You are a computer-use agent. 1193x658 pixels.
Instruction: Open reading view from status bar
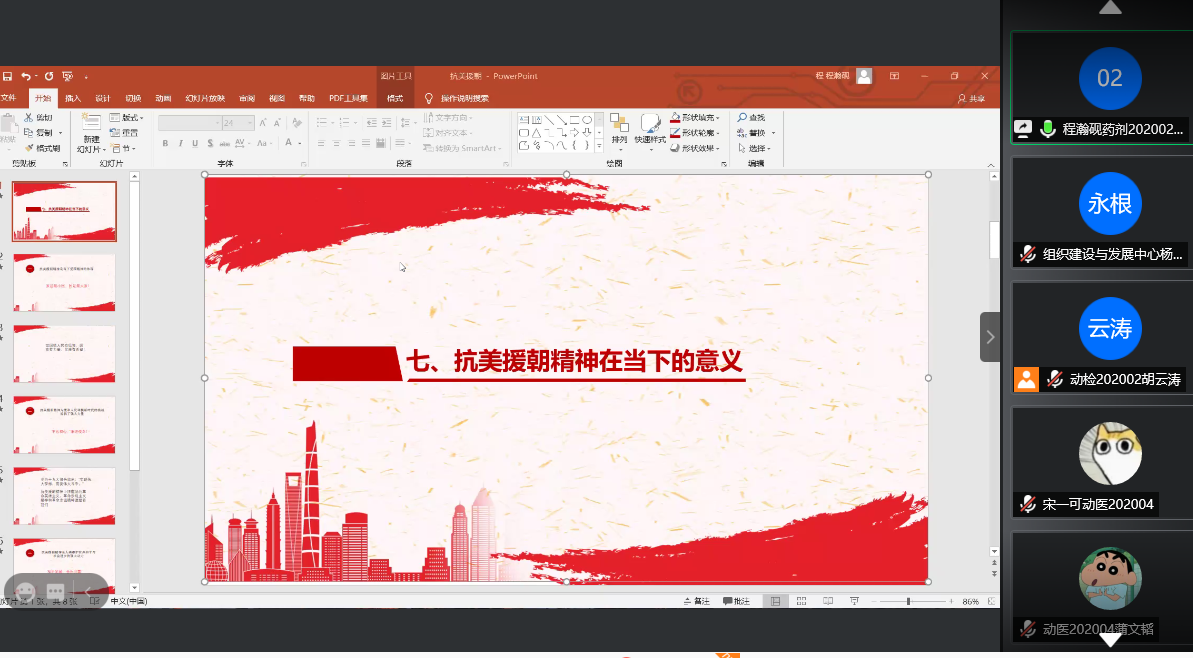tap(827, 601)
